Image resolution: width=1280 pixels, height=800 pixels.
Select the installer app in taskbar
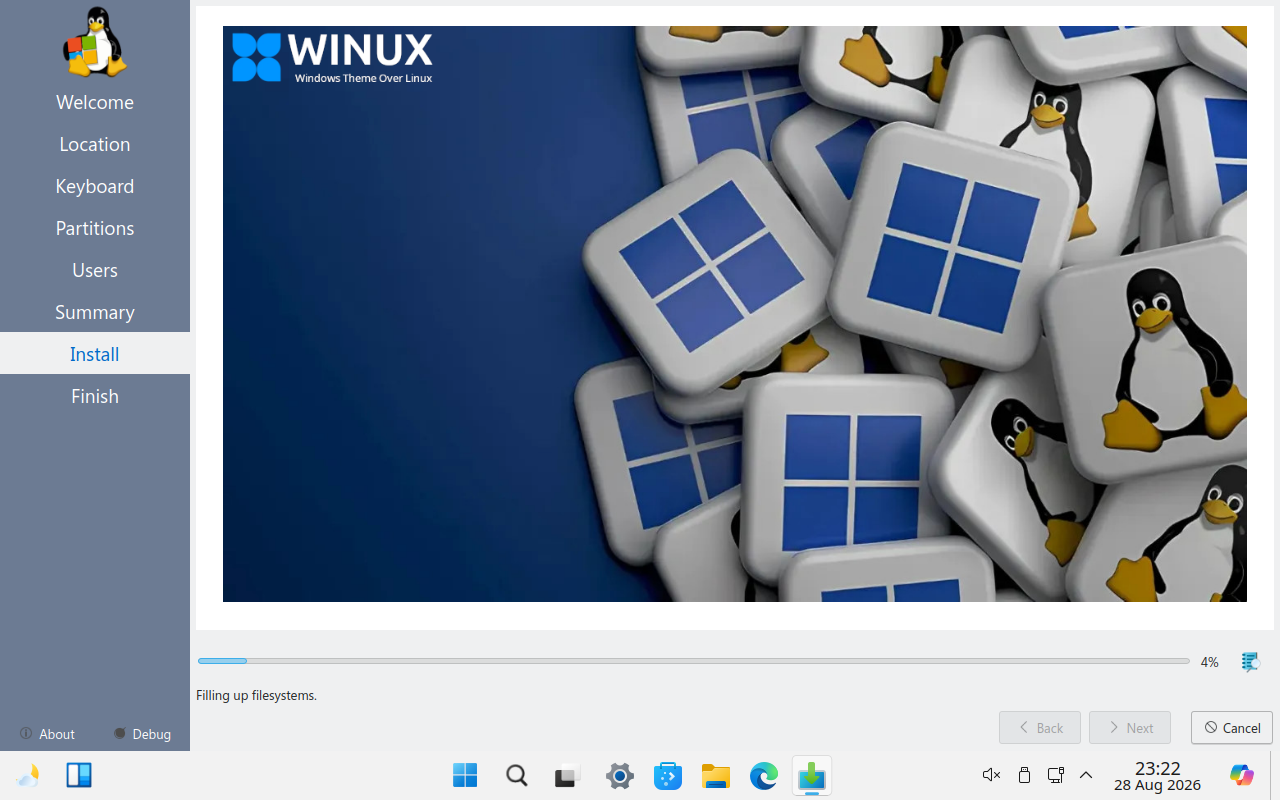point(812,775)
